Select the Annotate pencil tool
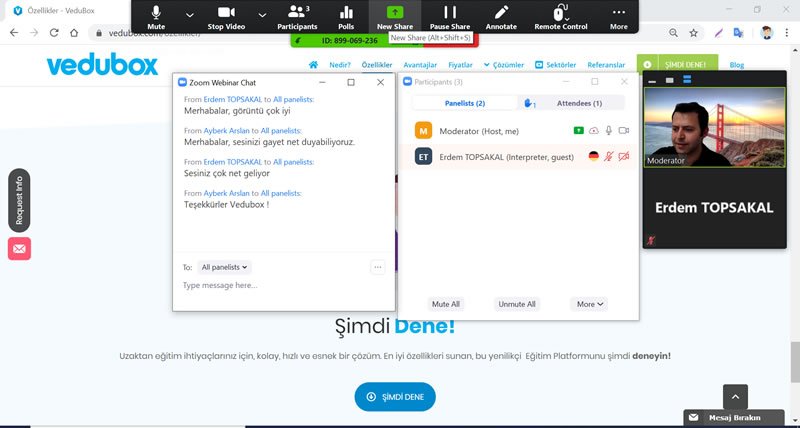 [x=501, y=11]
